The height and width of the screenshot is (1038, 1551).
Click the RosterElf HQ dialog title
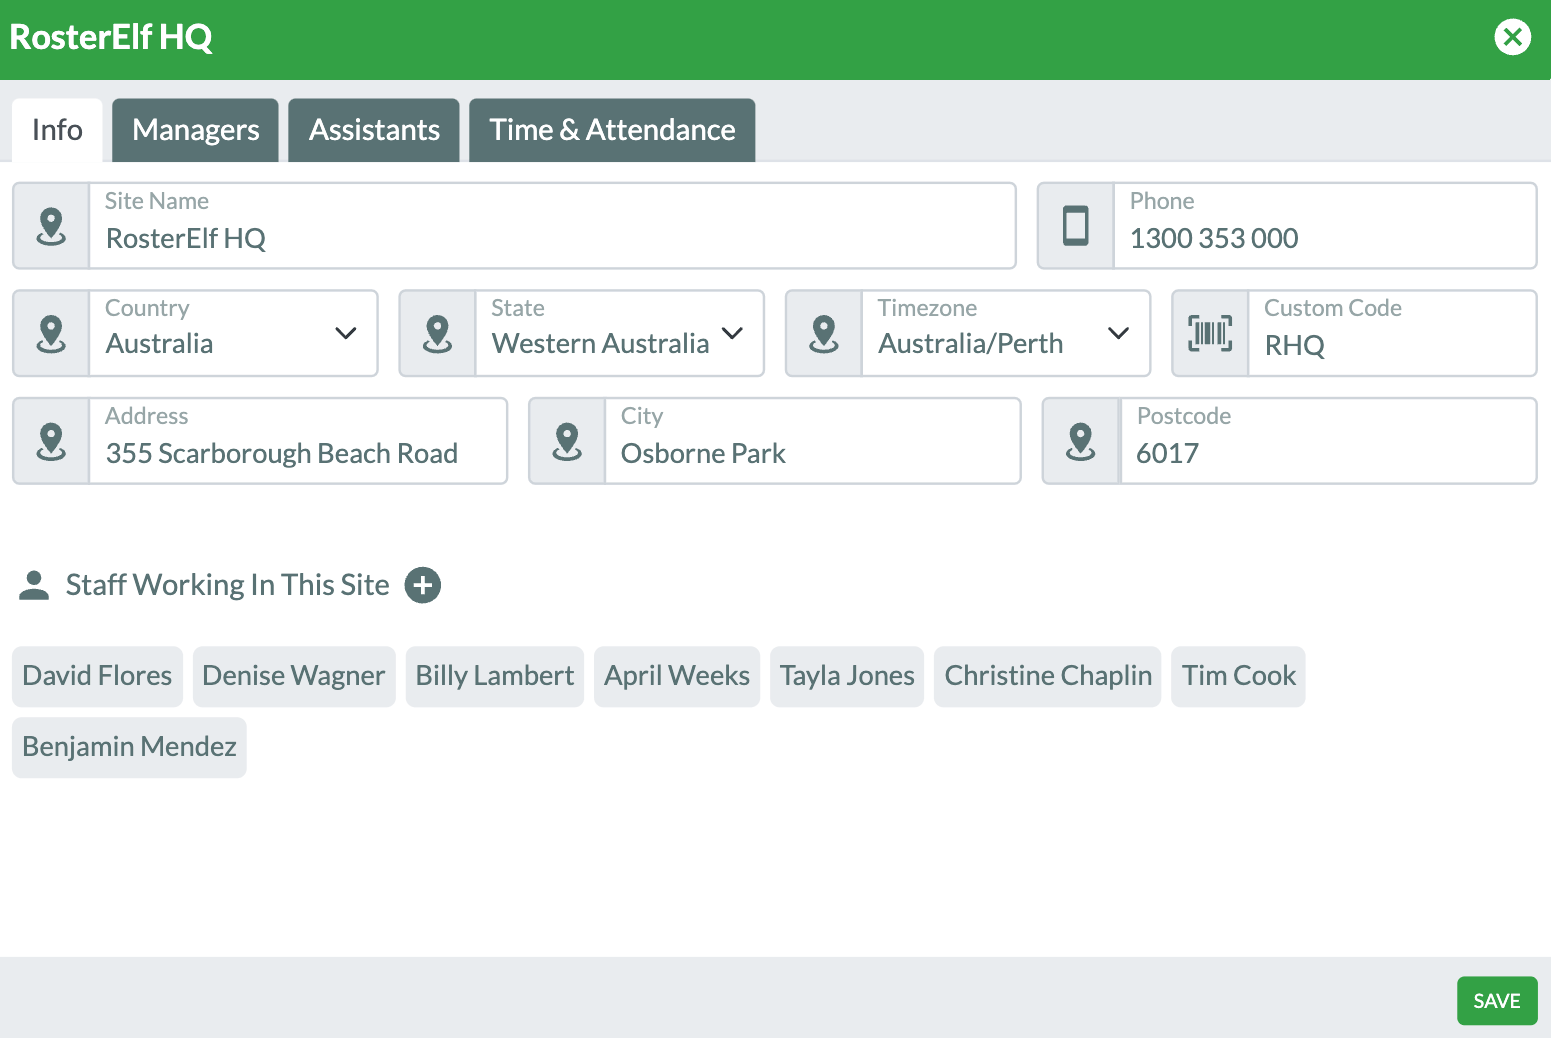tap(111, 37)
